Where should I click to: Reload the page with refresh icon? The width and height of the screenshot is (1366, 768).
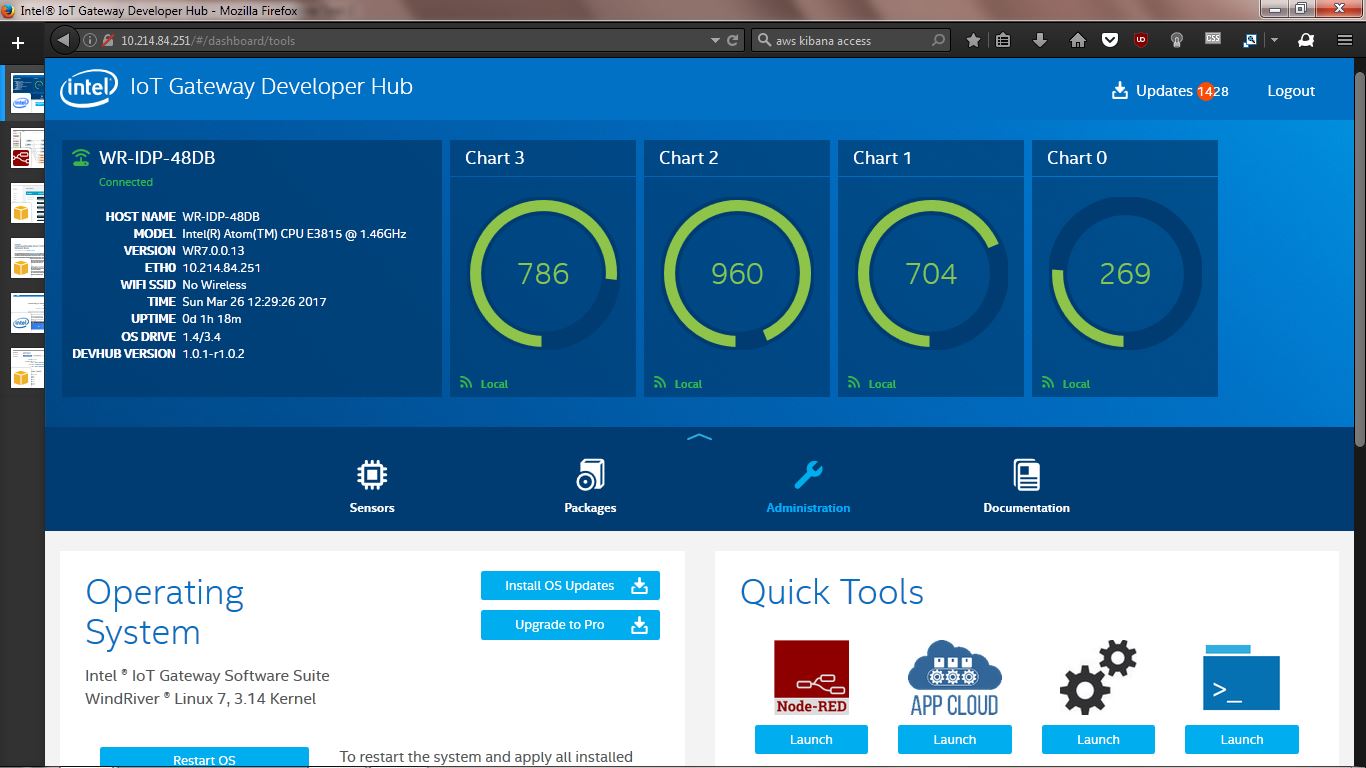tap(733, 41)
